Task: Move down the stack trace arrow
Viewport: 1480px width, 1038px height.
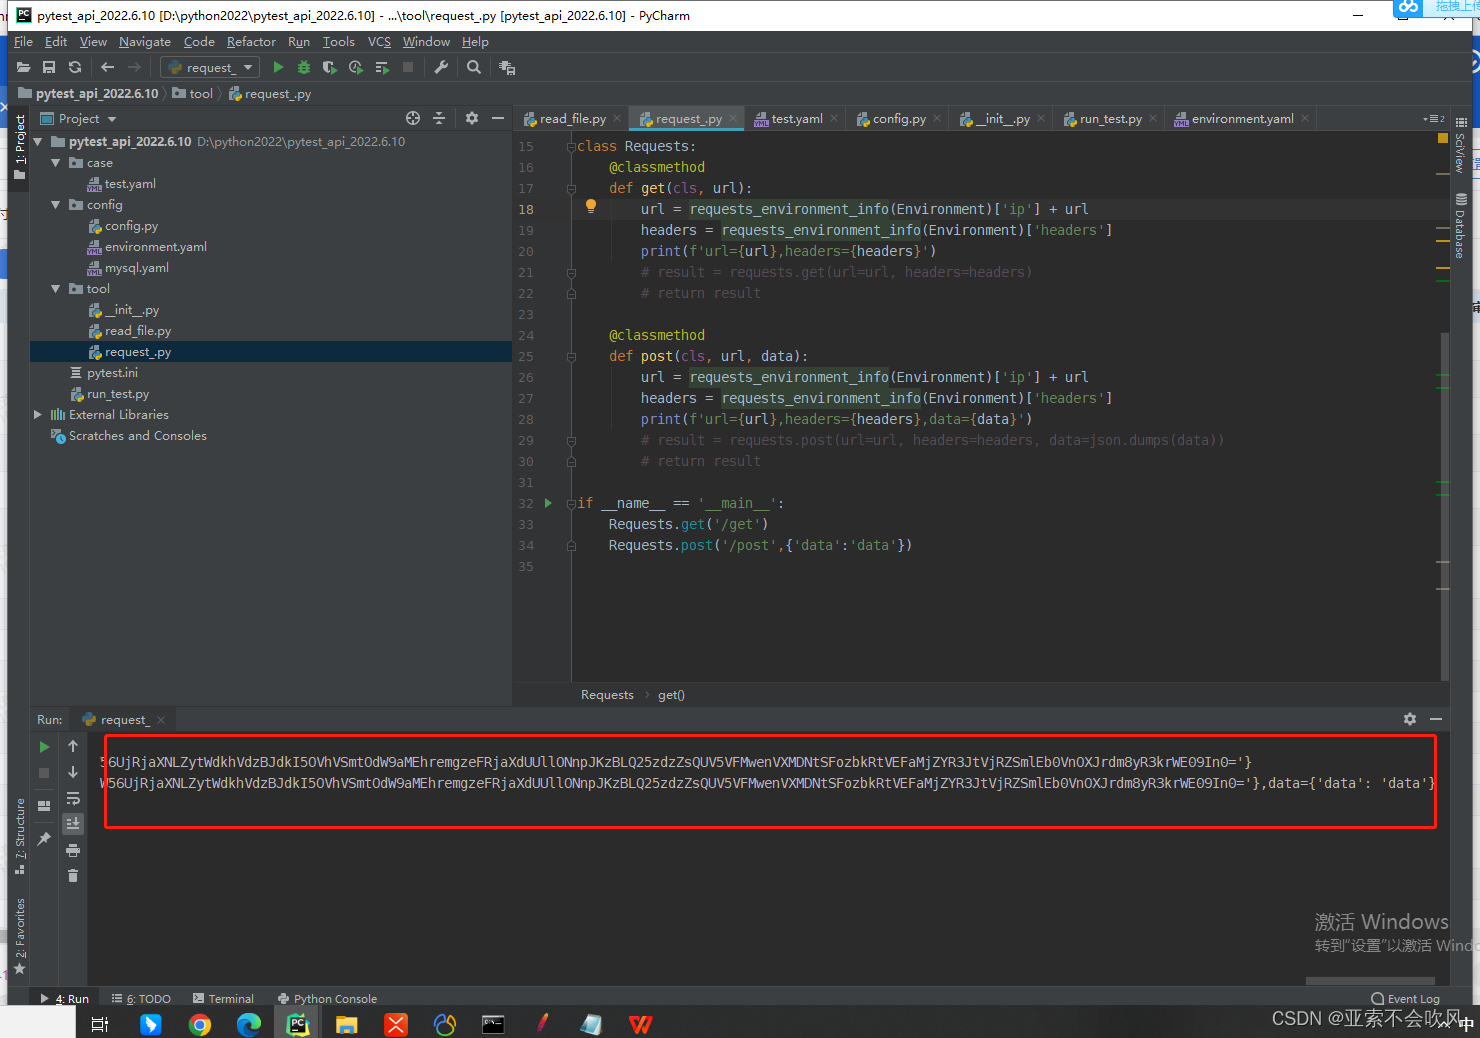Action: pyautogui.click(x=73, y=772)
